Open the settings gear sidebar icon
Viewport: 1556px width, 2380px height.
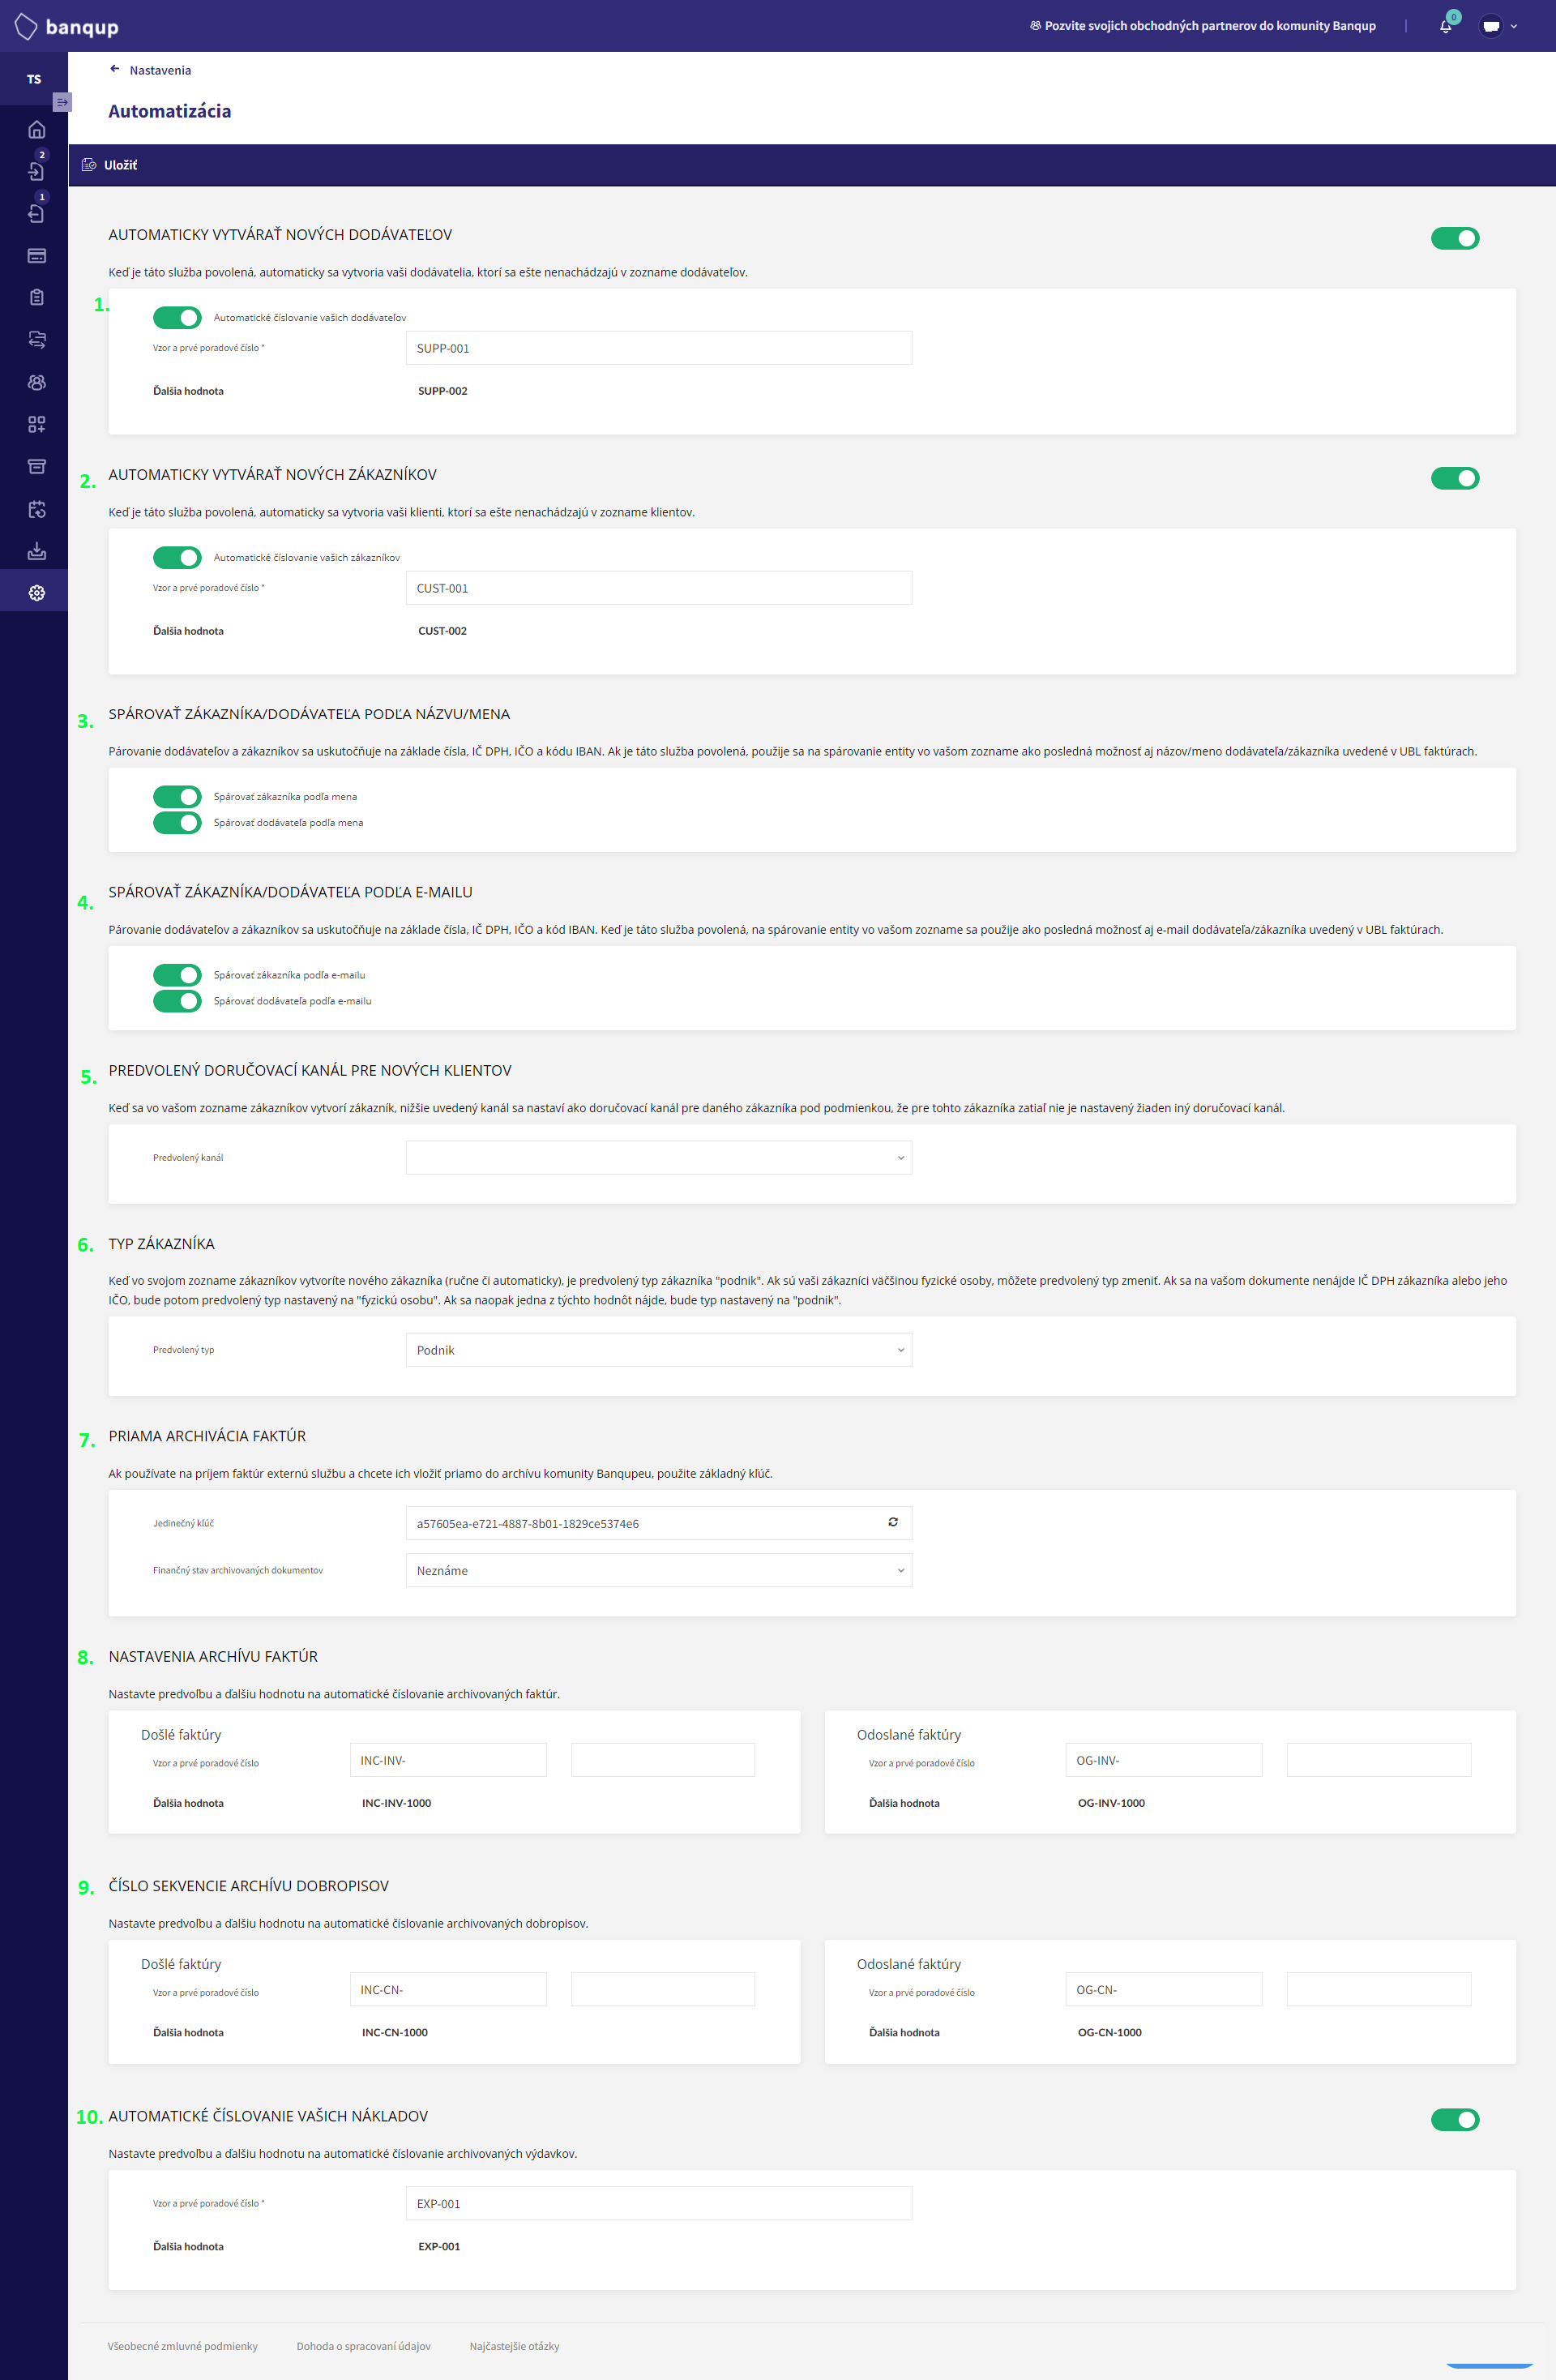[37, 594]
